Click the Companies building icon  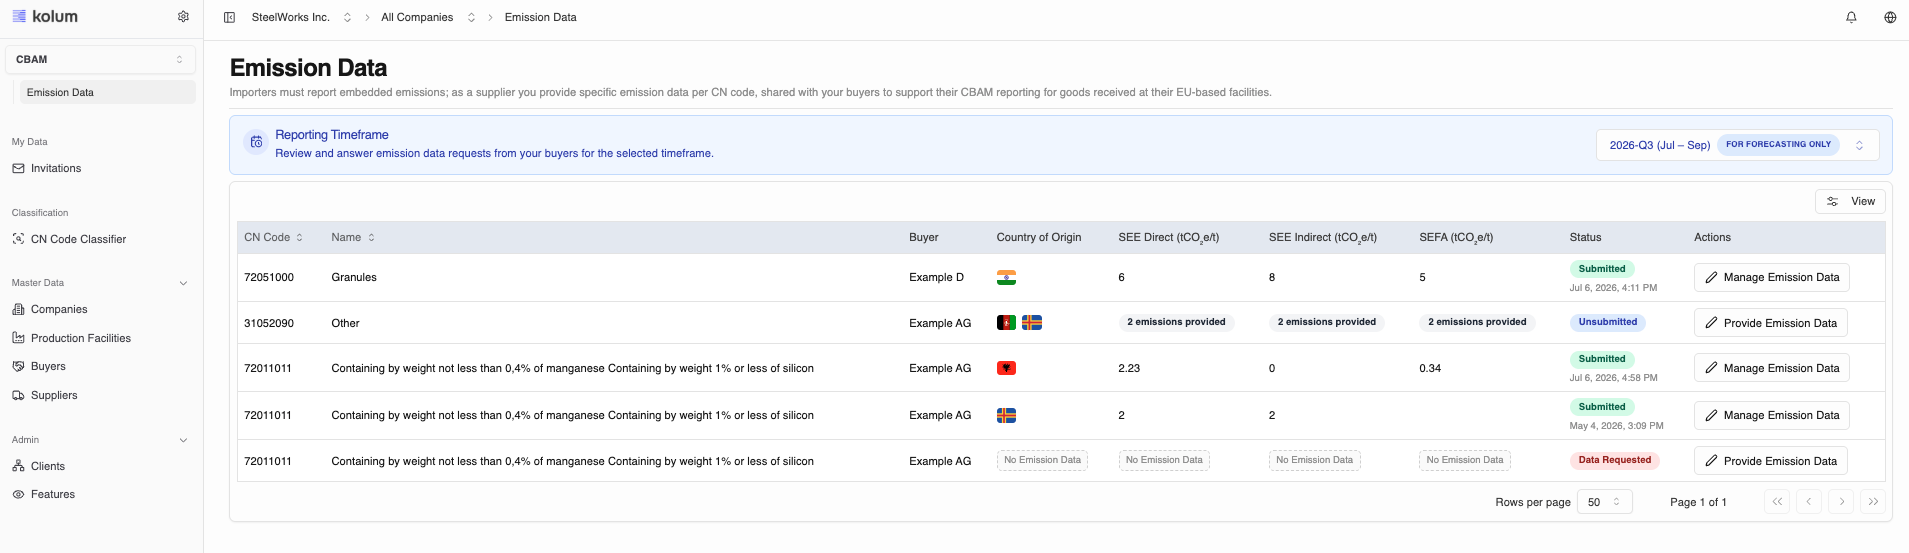pos(18,309)
